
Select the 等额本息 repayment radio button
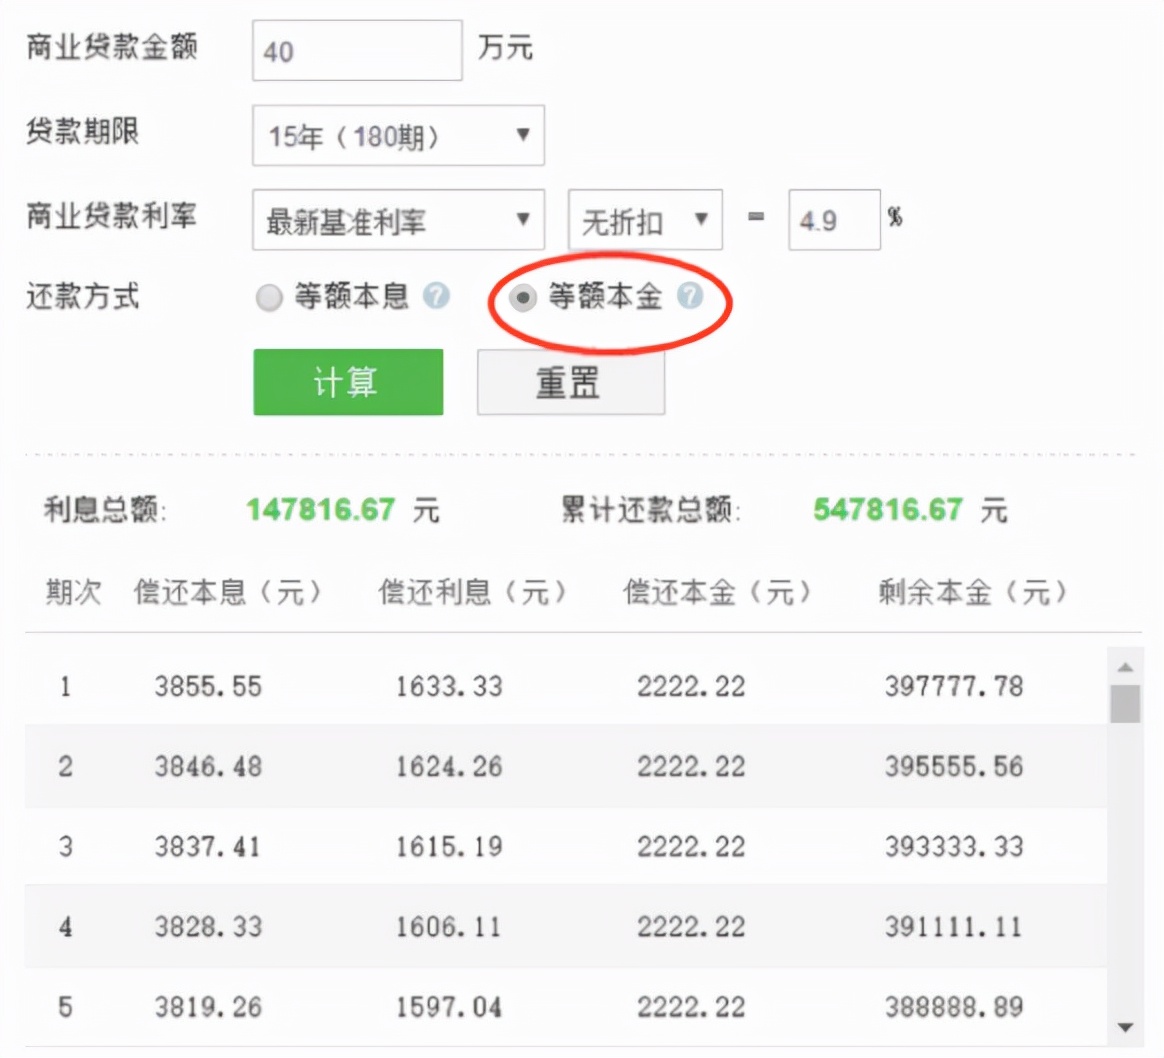[x=269, y=298]
